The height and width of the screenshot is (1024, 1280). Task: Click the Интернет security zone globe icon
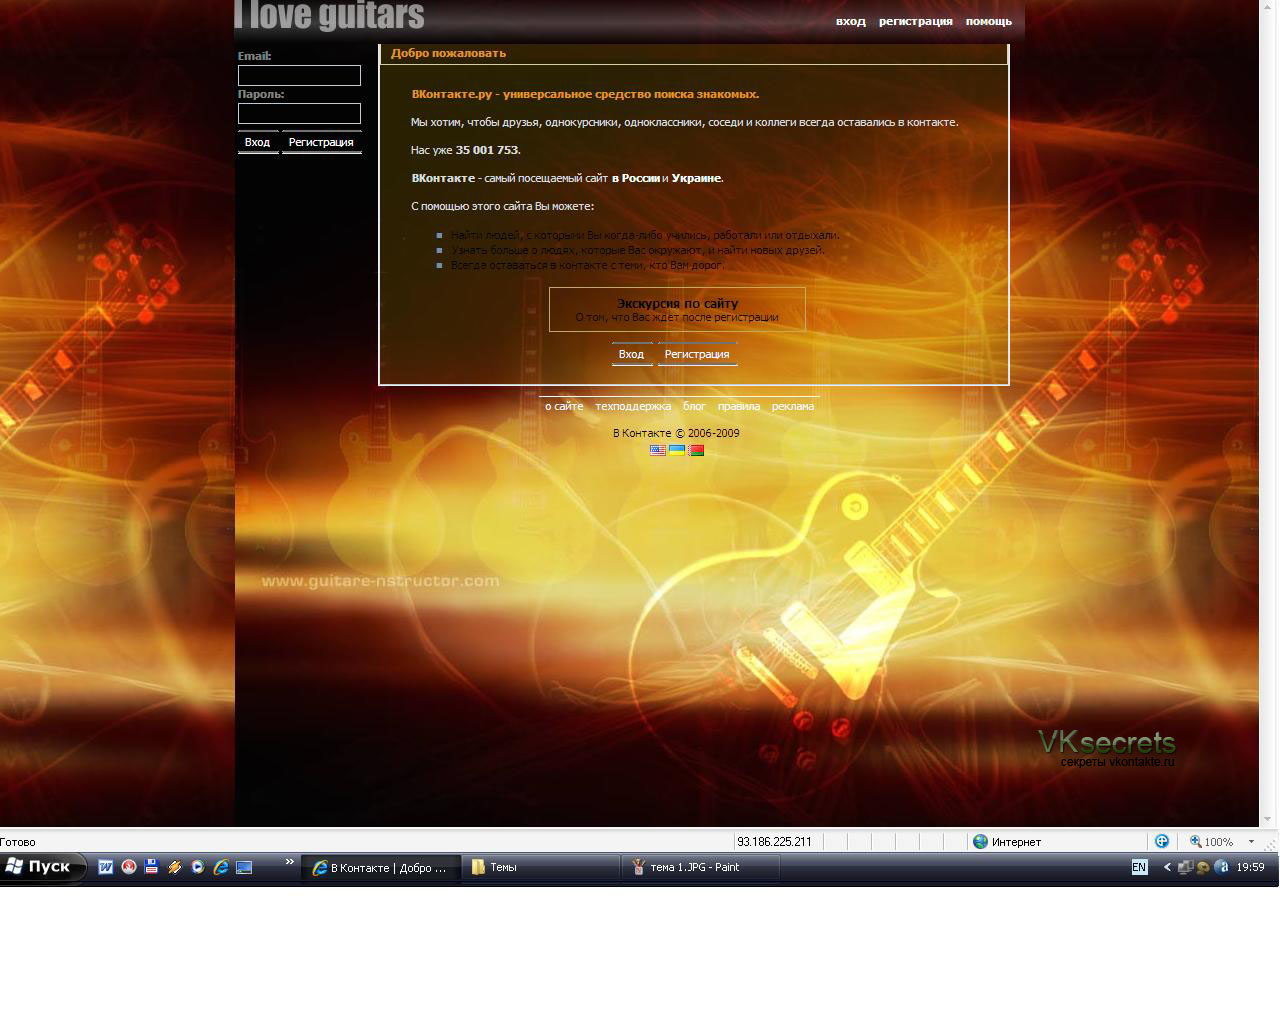pos(980,842)
